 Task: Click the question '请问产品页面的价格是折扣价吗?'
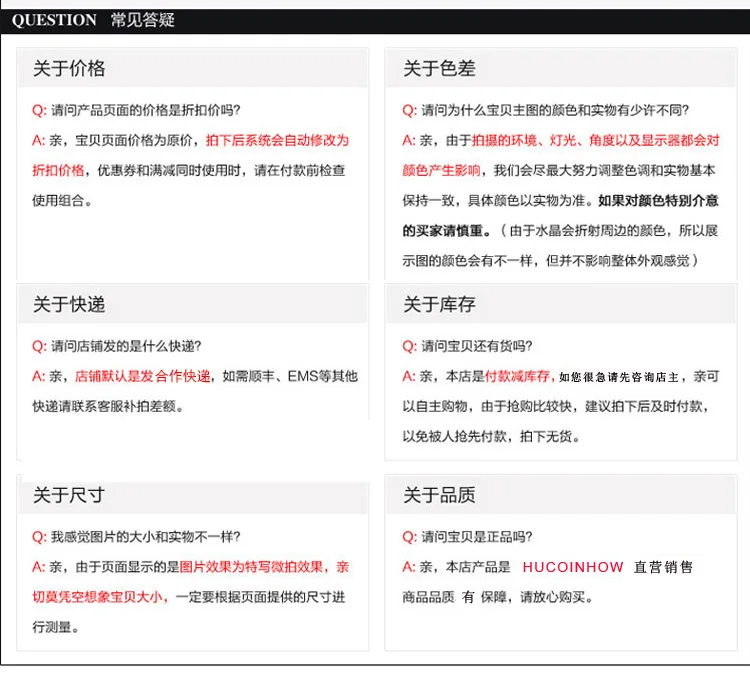point(145,110)
